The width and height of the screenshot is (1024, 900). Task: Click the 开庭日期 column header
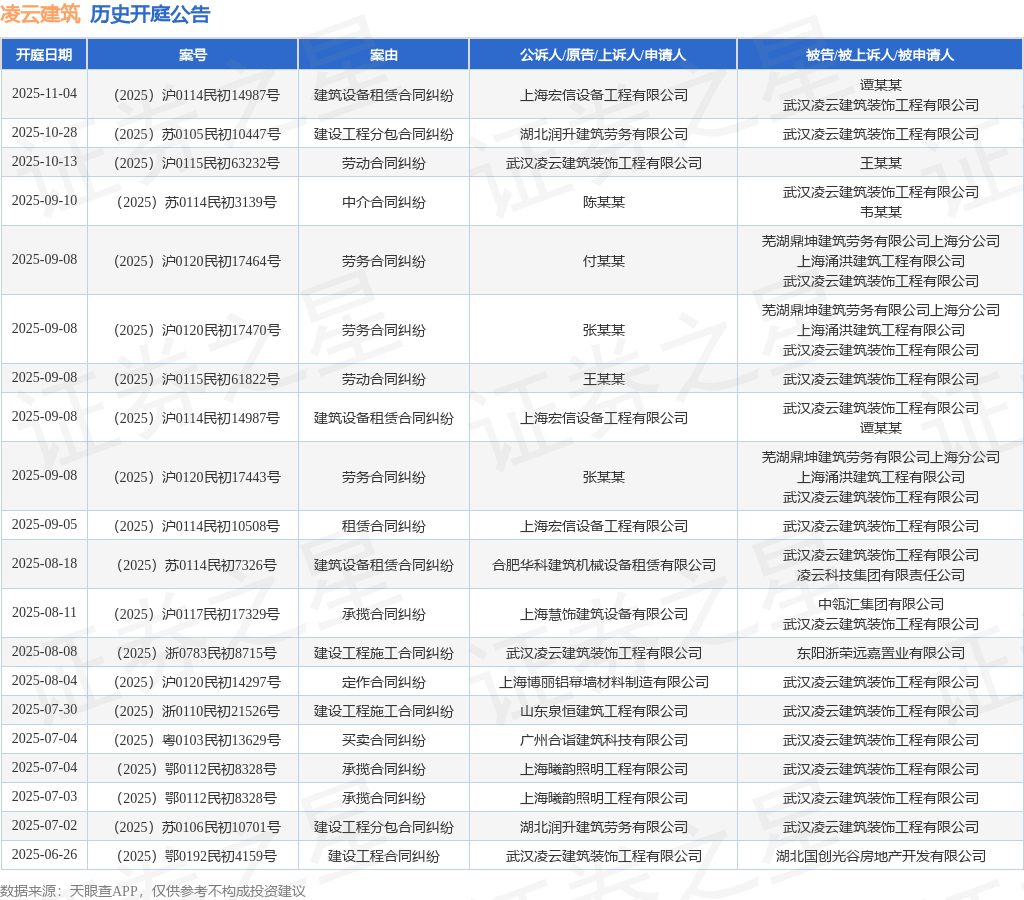tap(44, 55)
